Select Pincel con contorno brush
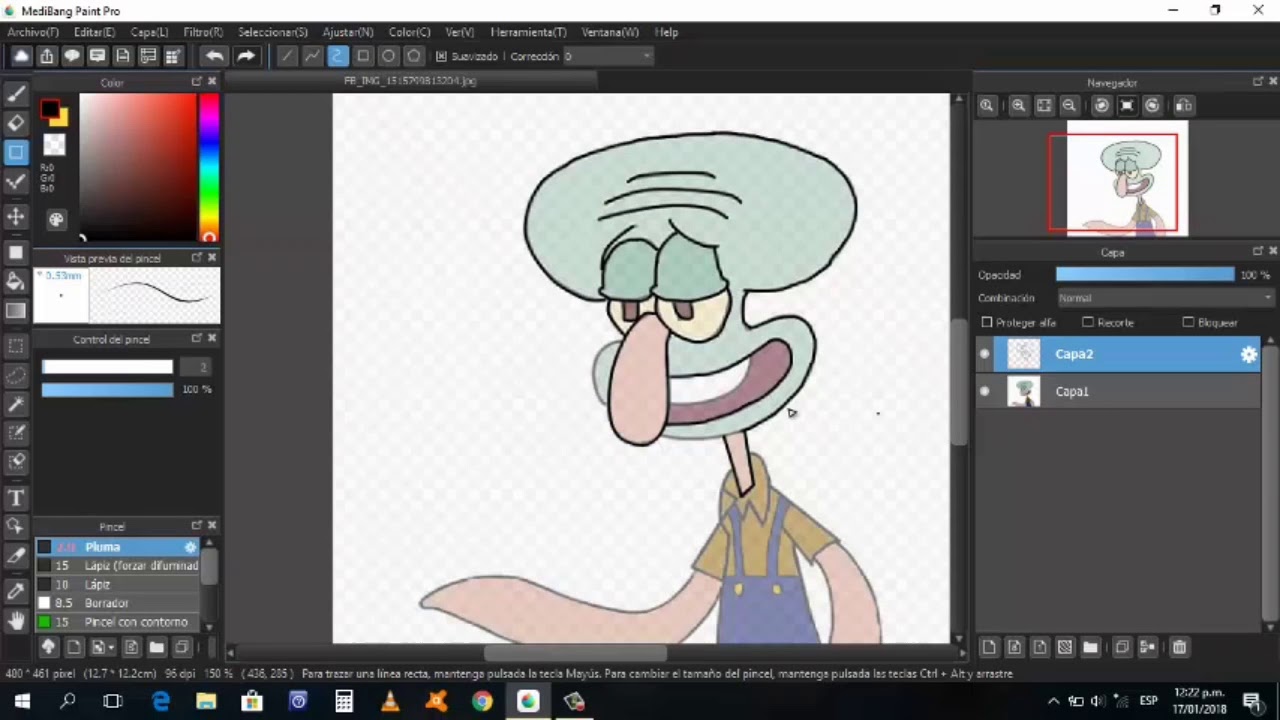 118,622
